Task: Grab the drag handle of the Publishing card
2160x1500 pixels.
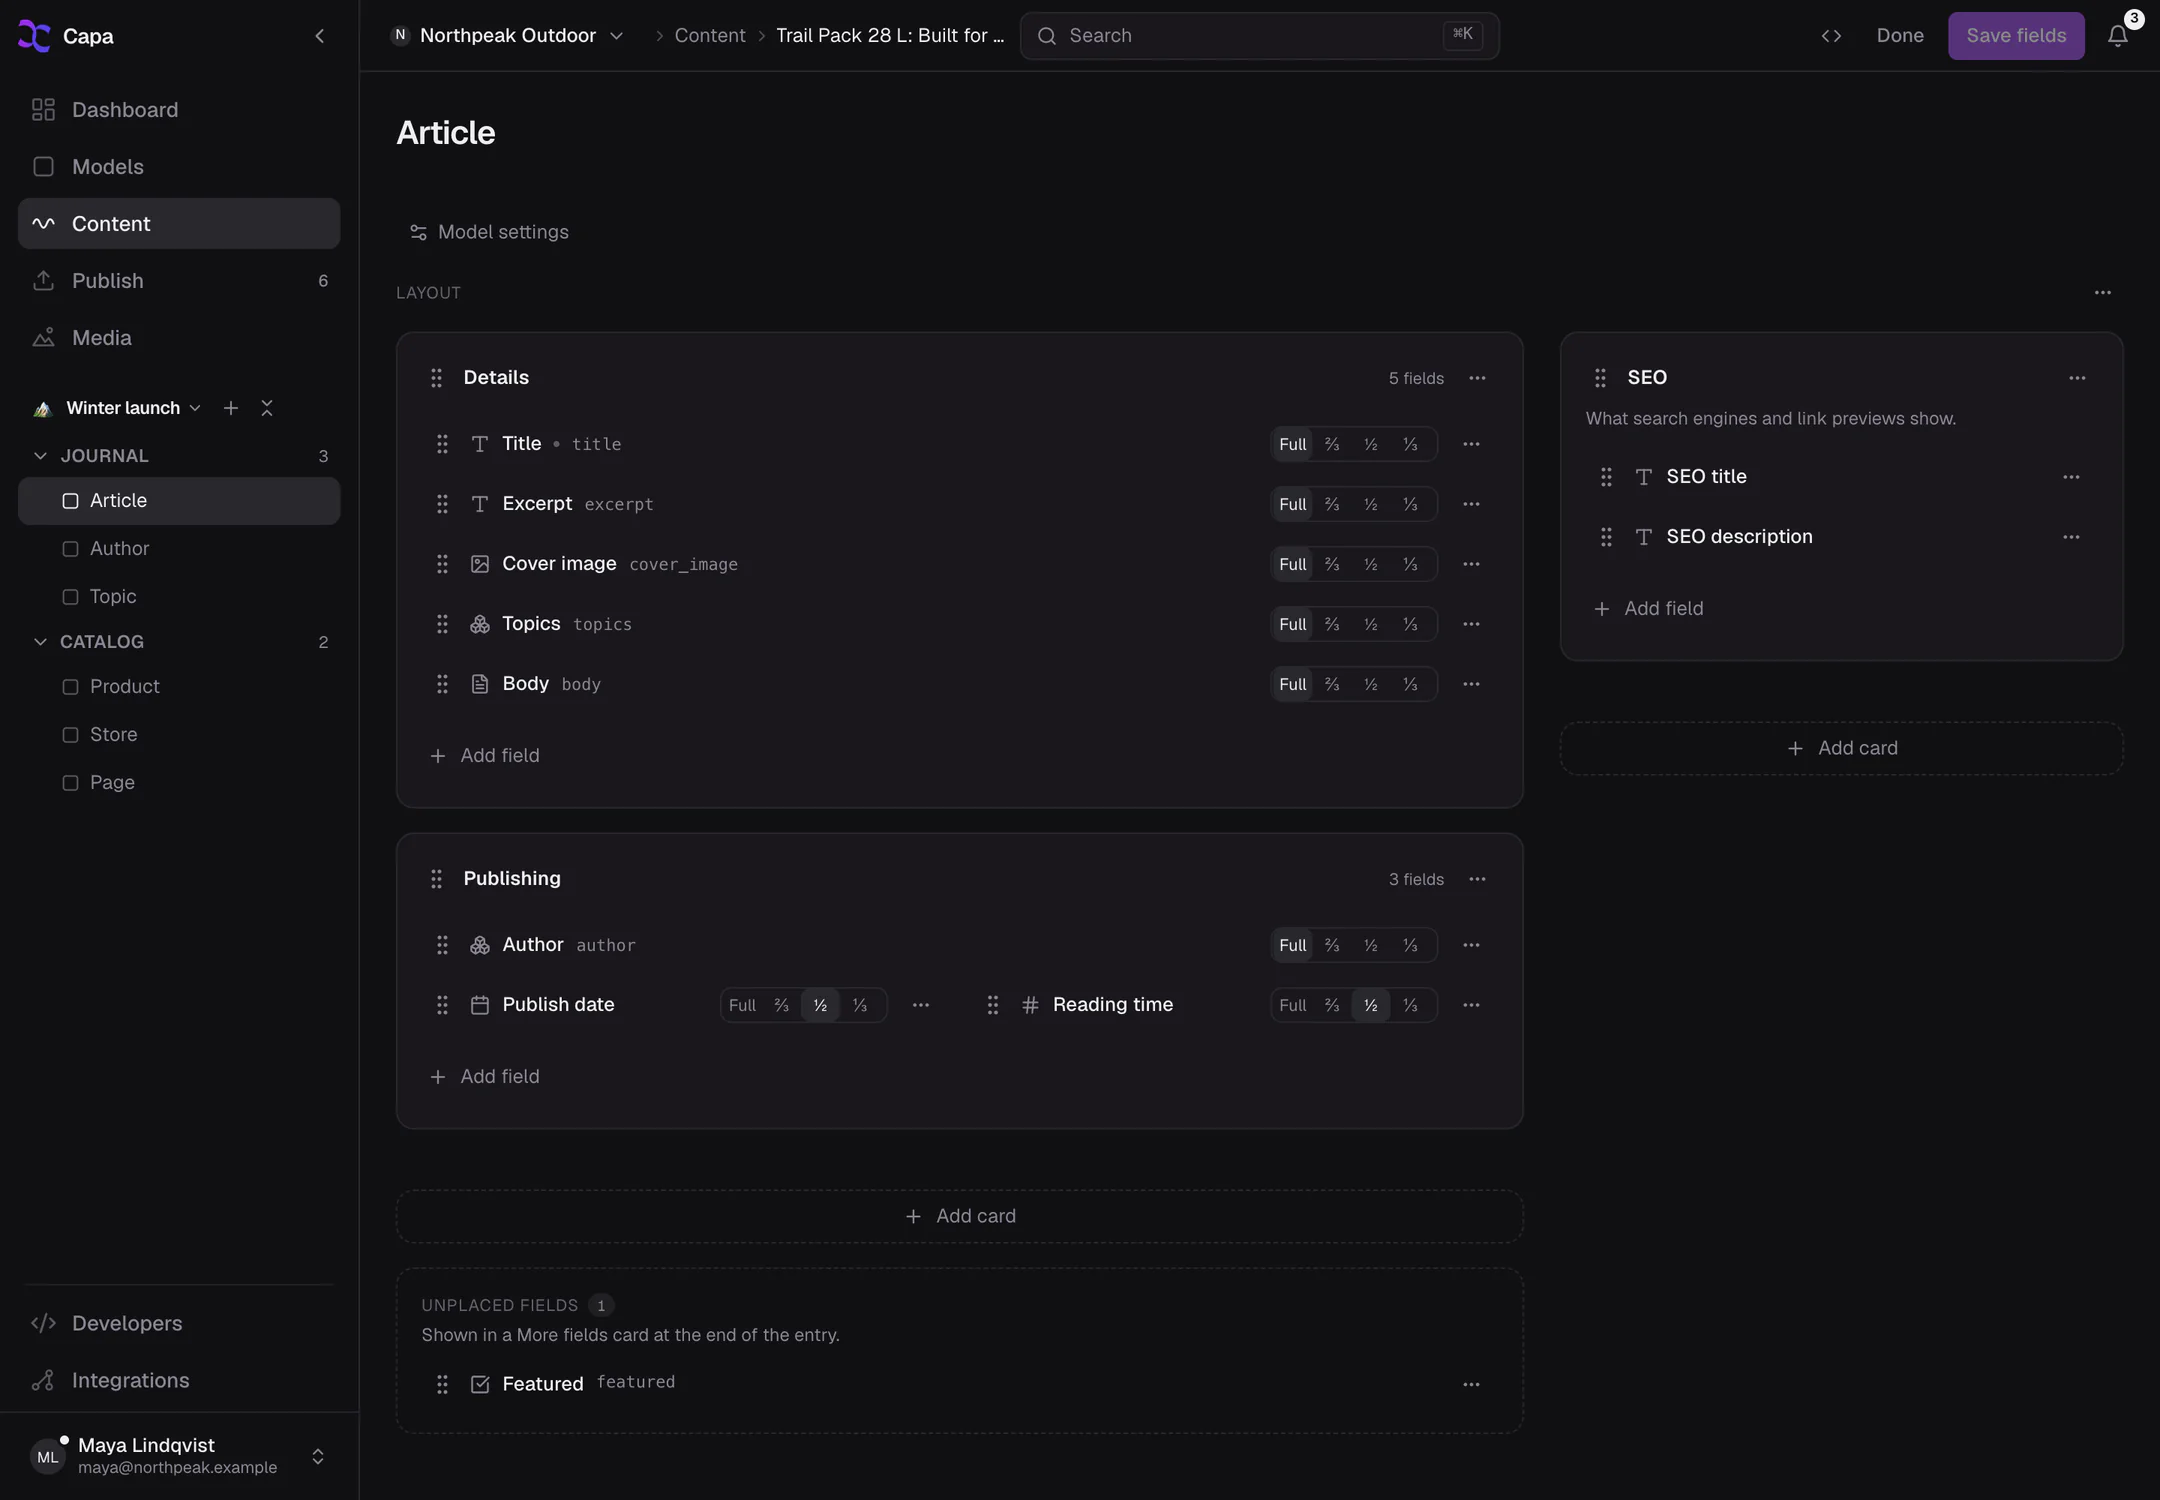Action: [436, 879]
